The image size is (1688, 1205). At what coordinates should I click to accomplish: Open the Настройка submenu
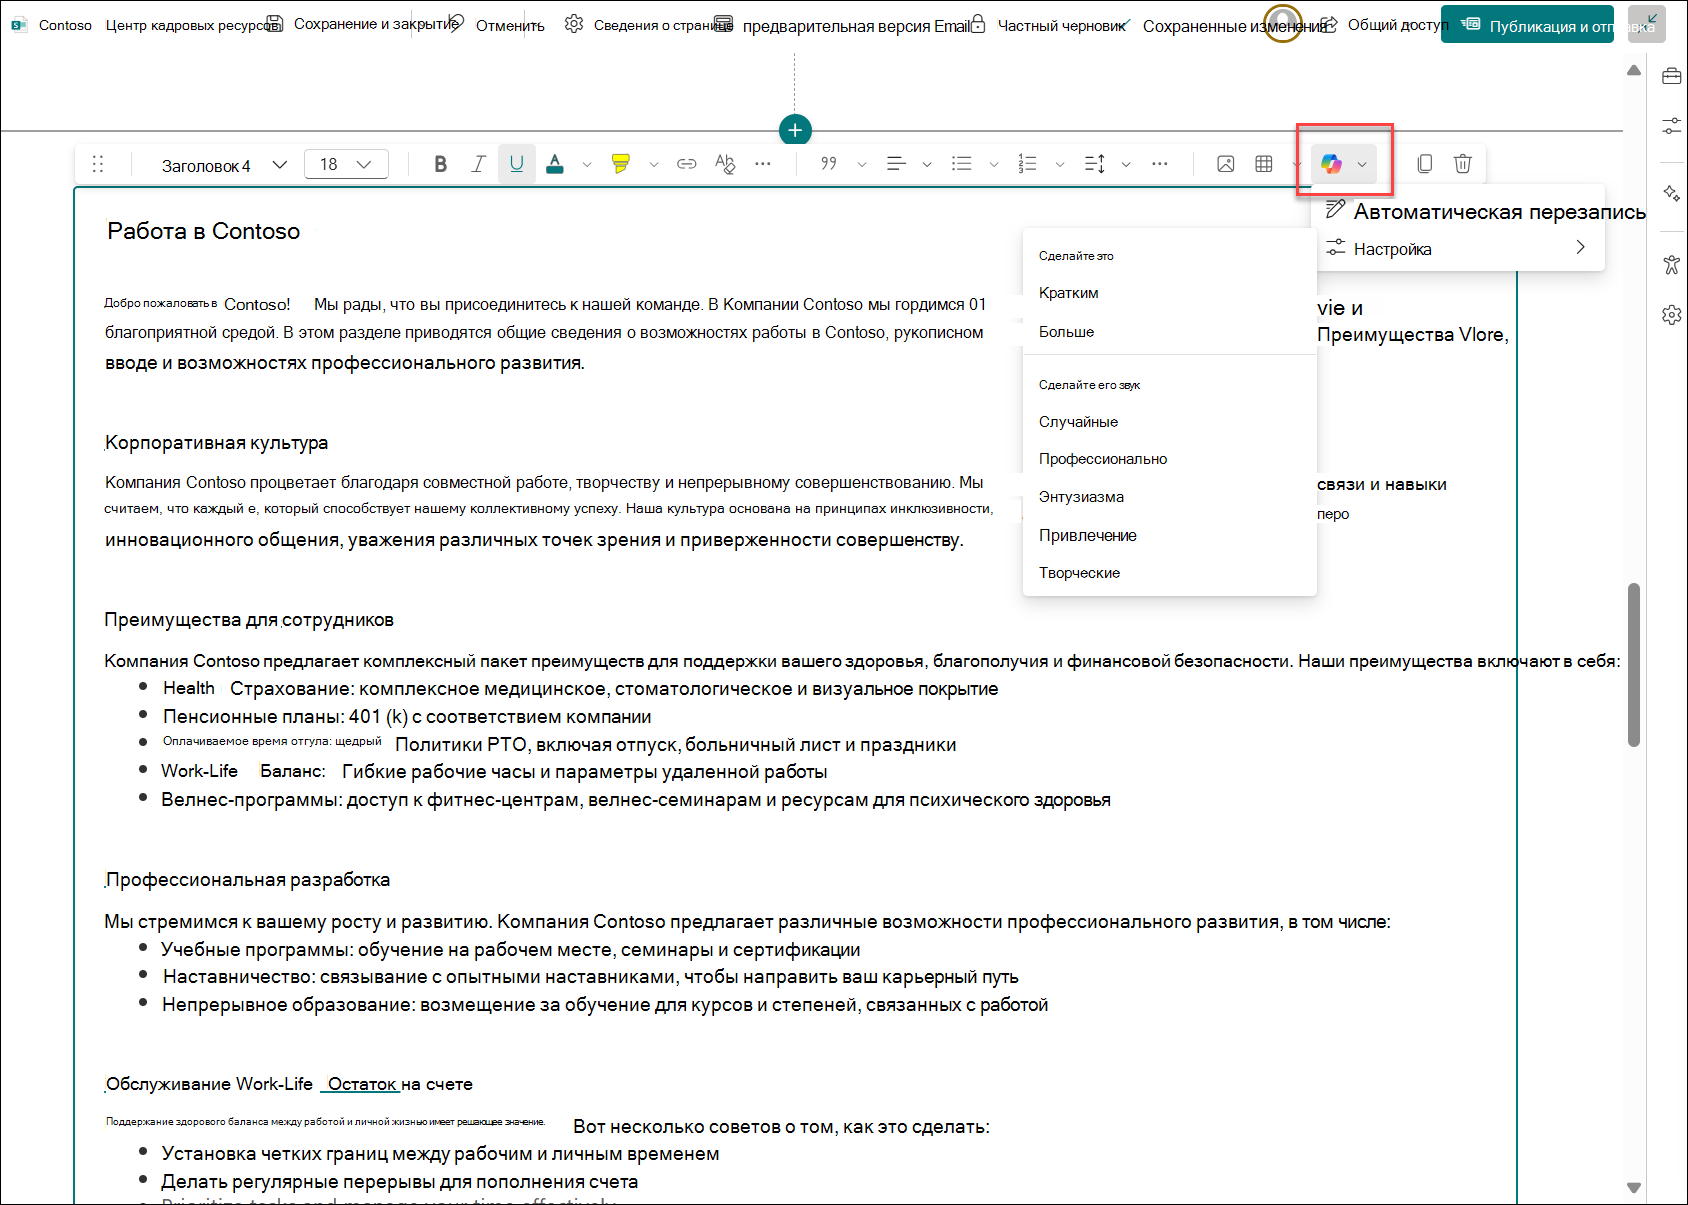[1459, 248]
